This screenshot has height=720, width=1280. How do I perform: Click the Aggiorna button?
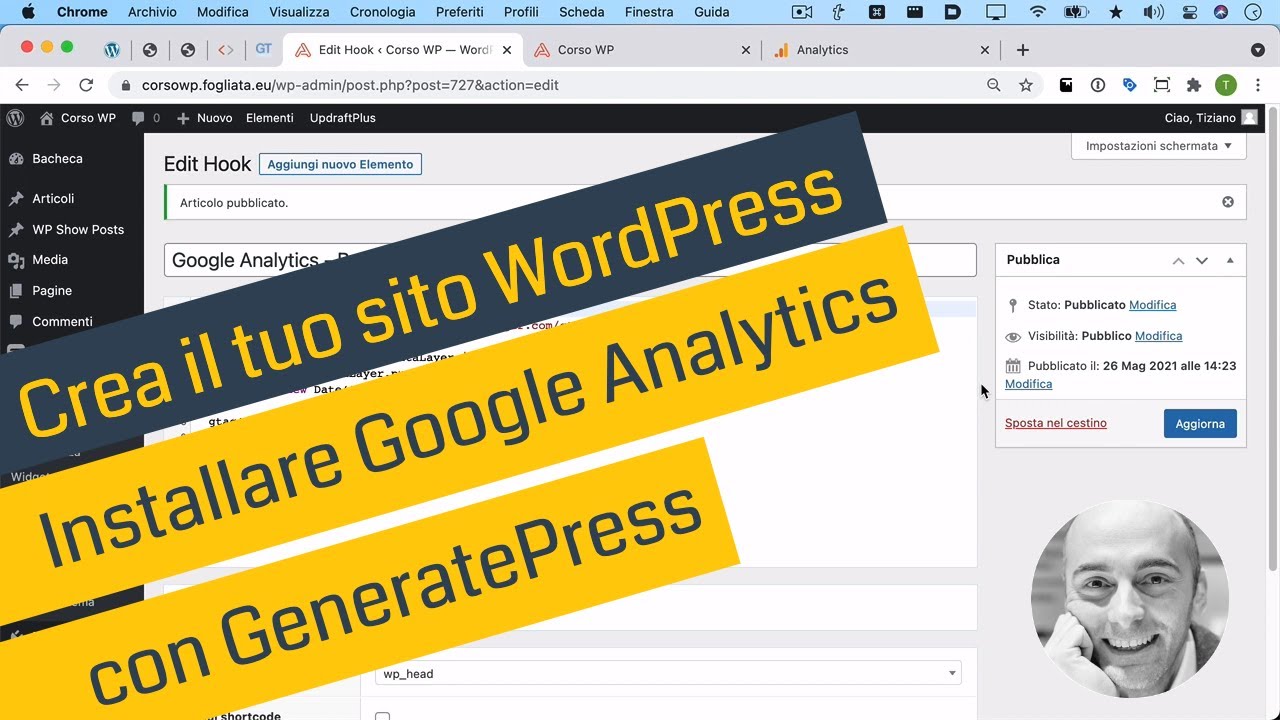coord(1200,423)
